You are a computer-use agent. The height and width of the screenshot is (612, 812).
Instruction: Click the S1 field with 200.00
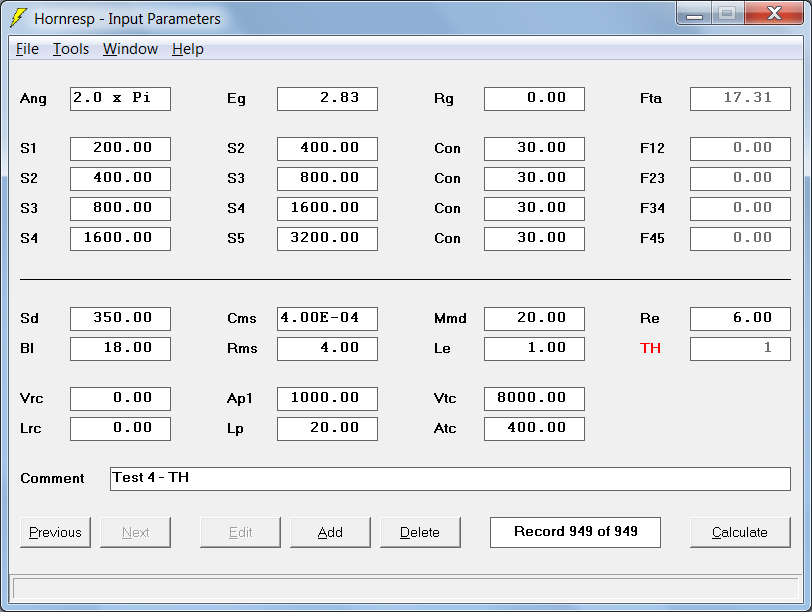tap(120, 149)
